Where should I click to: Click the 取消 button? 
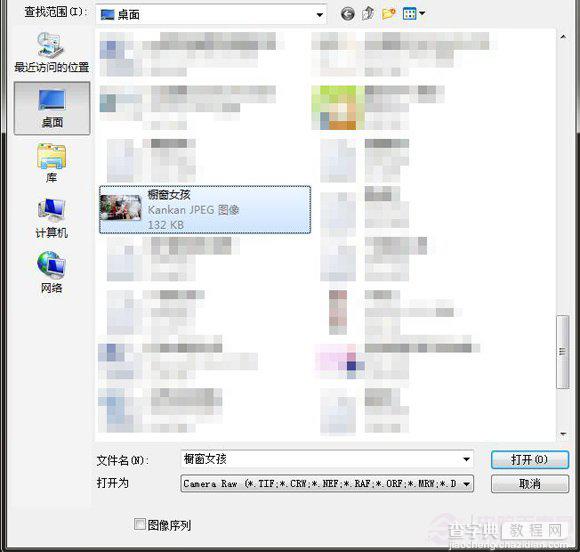click(529, 484)
